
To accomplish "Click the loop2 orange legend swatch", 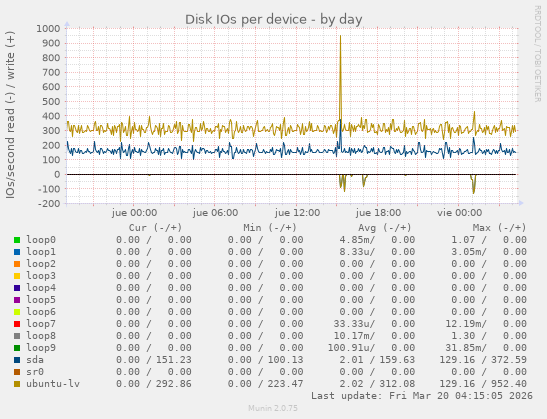I will click(x=17, y=264).
